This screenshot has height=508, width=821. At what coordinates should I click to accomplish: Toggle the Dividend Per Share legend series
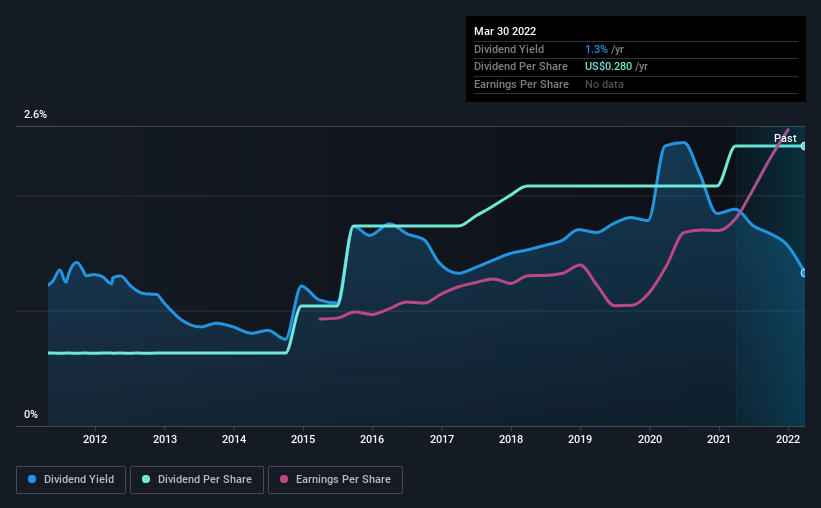click(x=197, y=480)
